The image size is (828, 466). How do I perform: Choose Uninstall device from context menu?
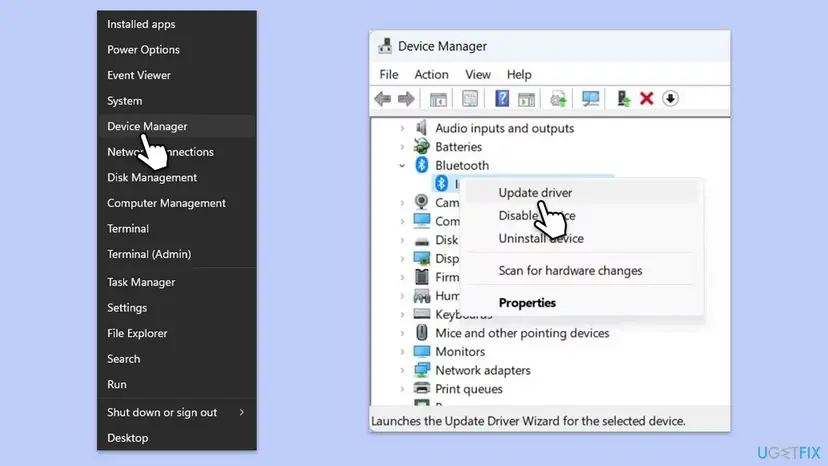[582, 238]
